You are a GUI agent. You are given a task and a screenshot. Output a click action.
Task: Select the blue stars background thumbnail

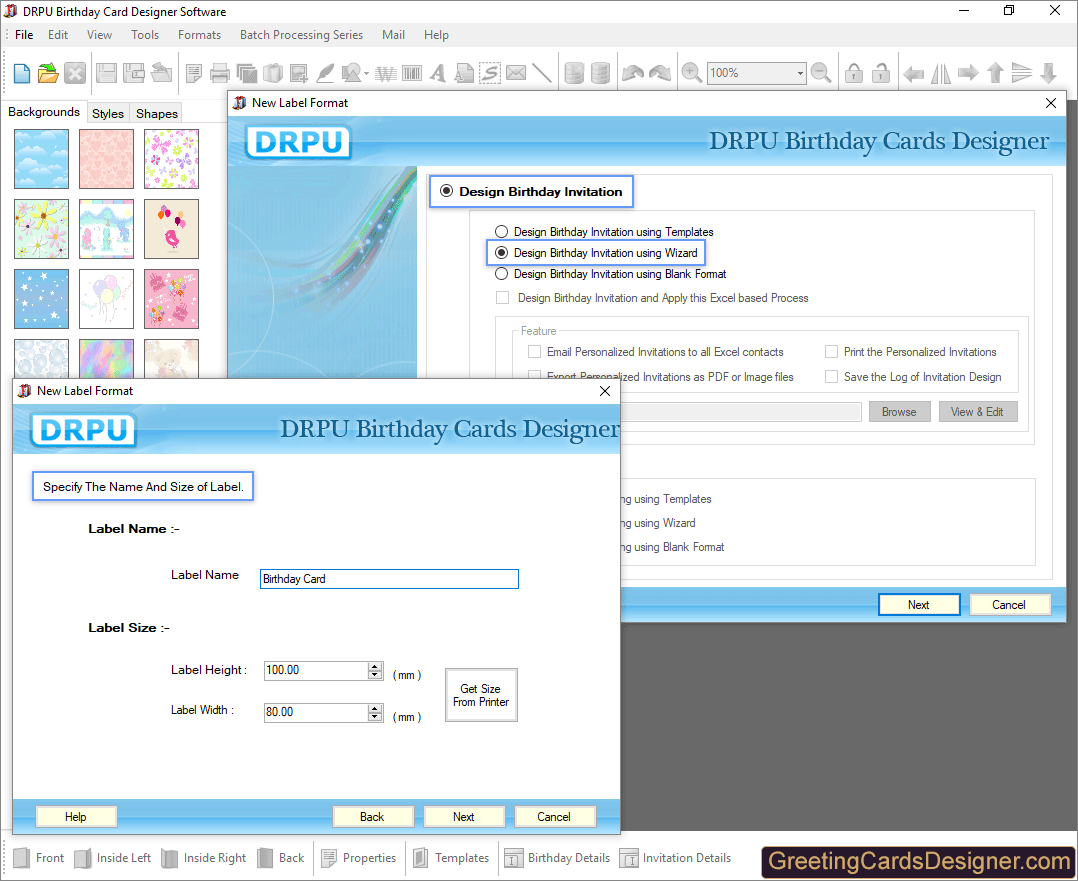pyautogui.click(x=41, y=299)
